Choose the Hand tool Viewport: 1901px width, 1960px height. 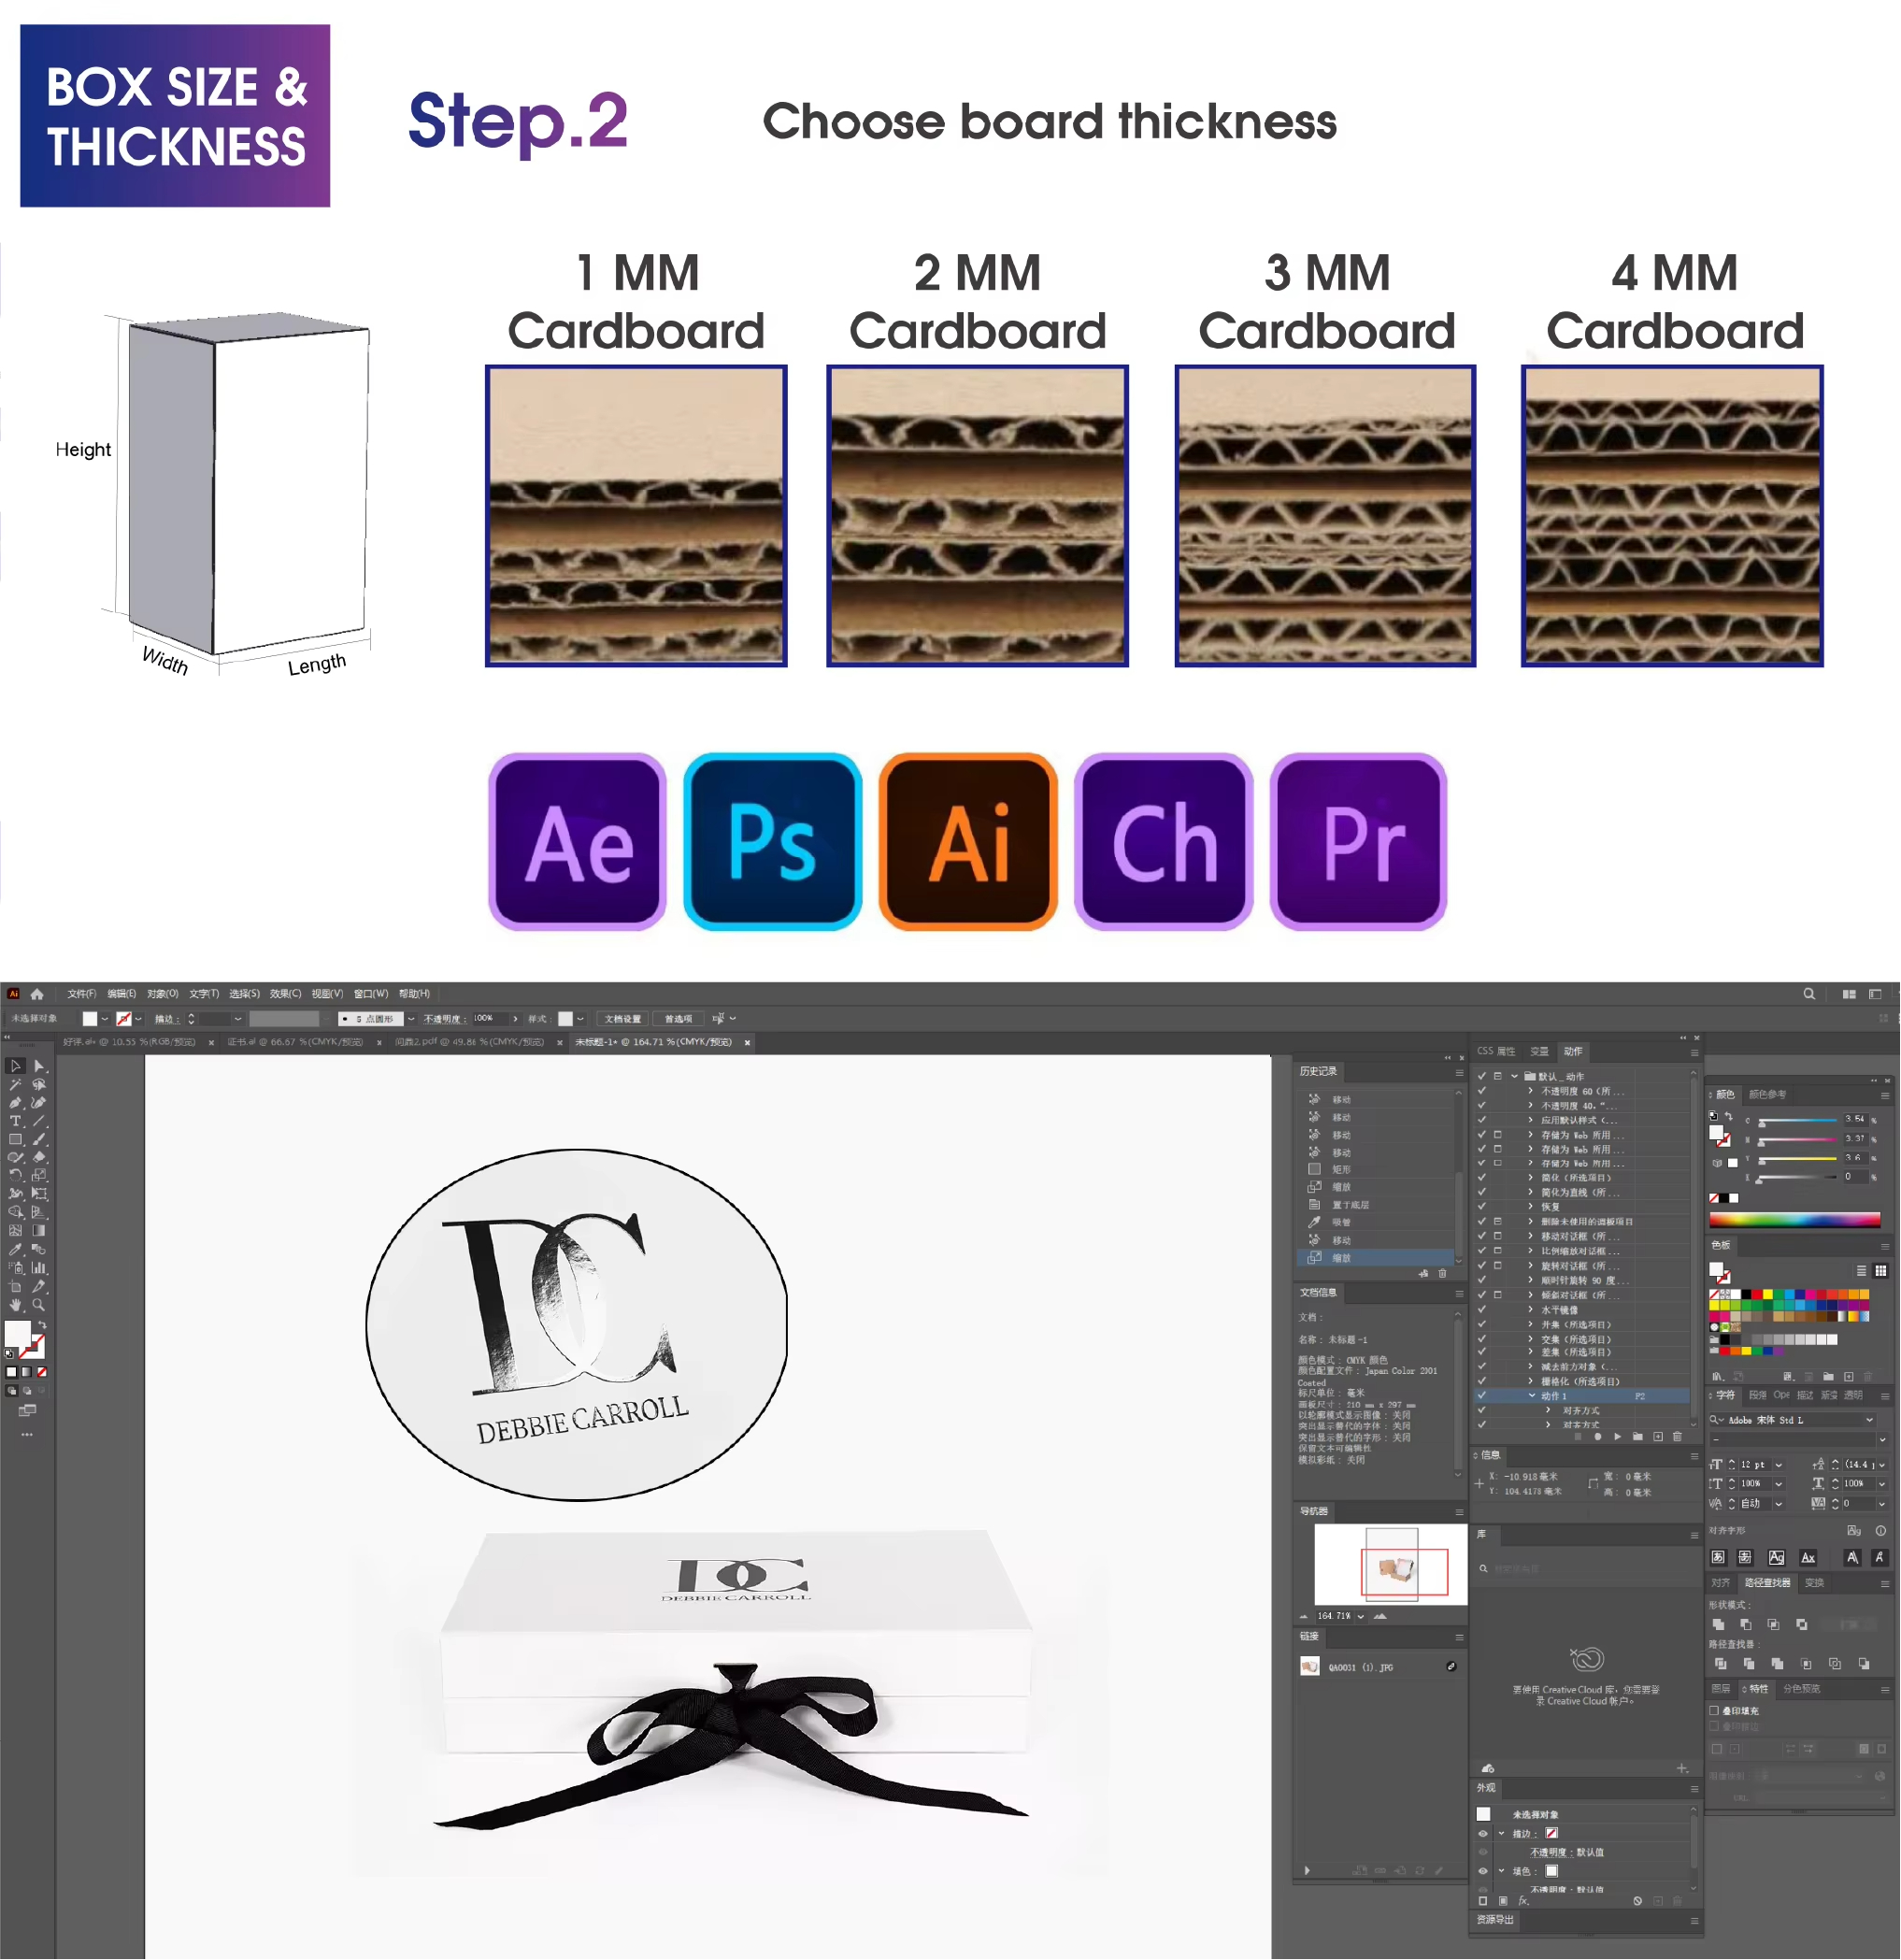point(15,1305)
